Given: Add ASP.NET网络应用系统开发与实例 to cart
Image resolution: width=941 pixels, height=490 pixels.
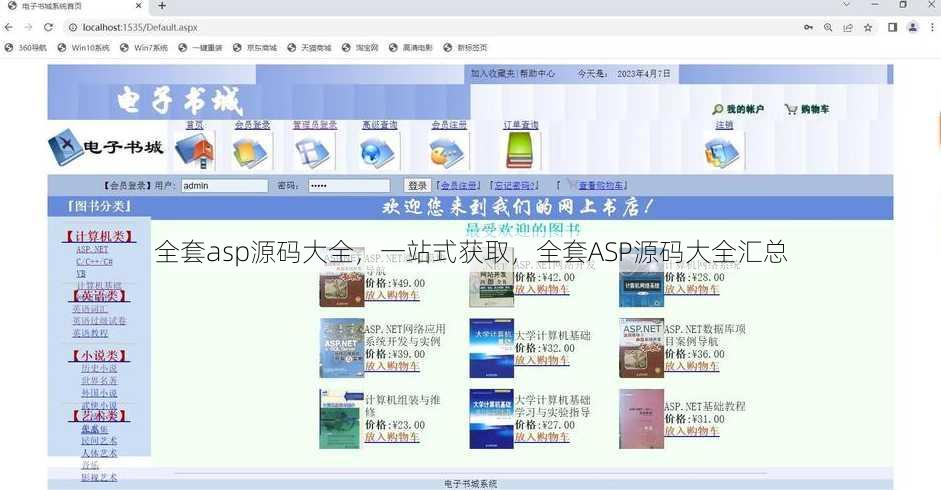Looking at the screenshot, I should [x=392, y=366].
